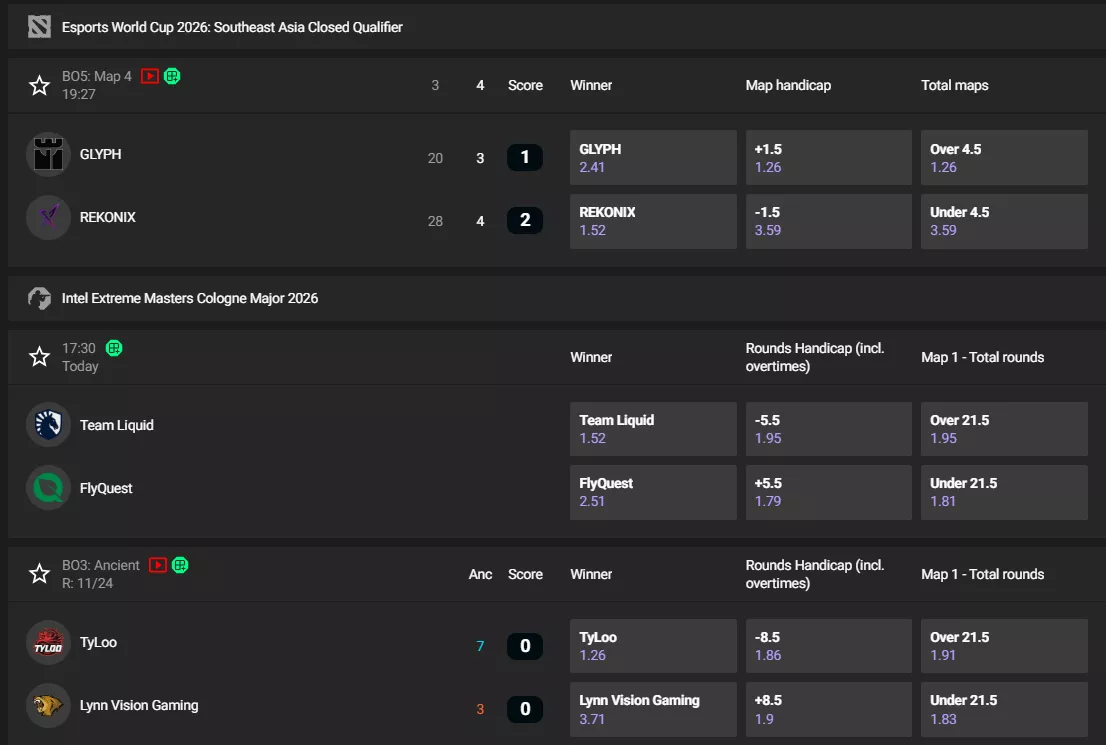The width and height of the screenshot is (1106, 745).
Task: Open Esports World Cup 2026 qualifier title
Action: coord(232,27)
